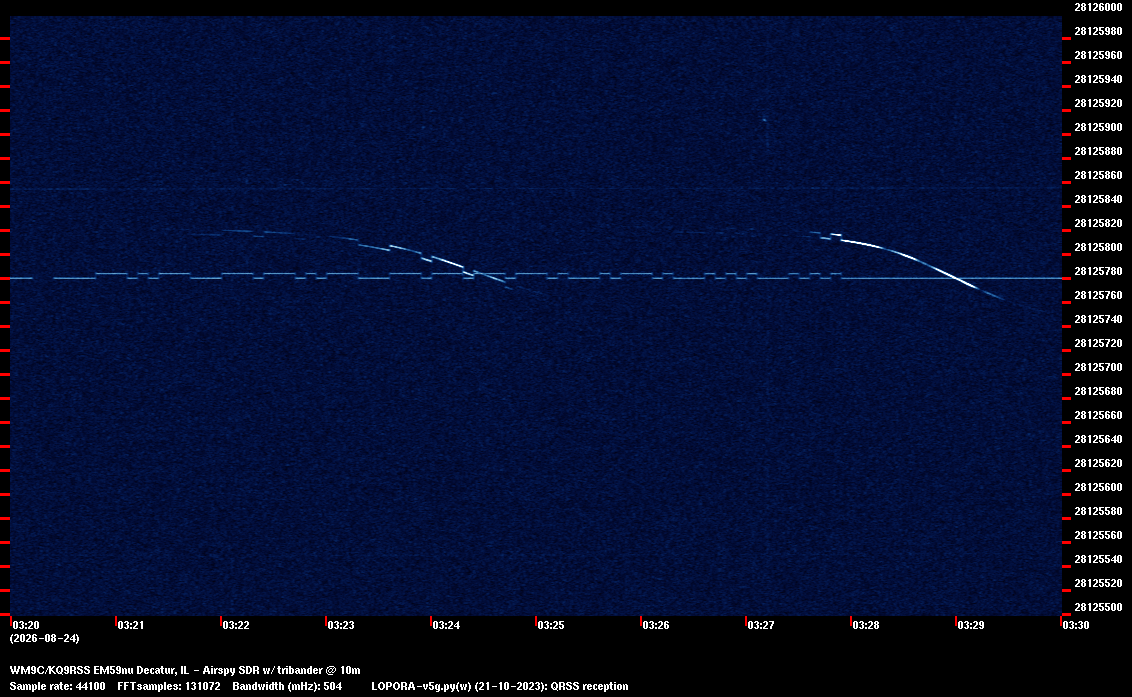This screenshot has width=1132, height=697.
Task: Click the 28125660 frequency label
Action: 1098,415
